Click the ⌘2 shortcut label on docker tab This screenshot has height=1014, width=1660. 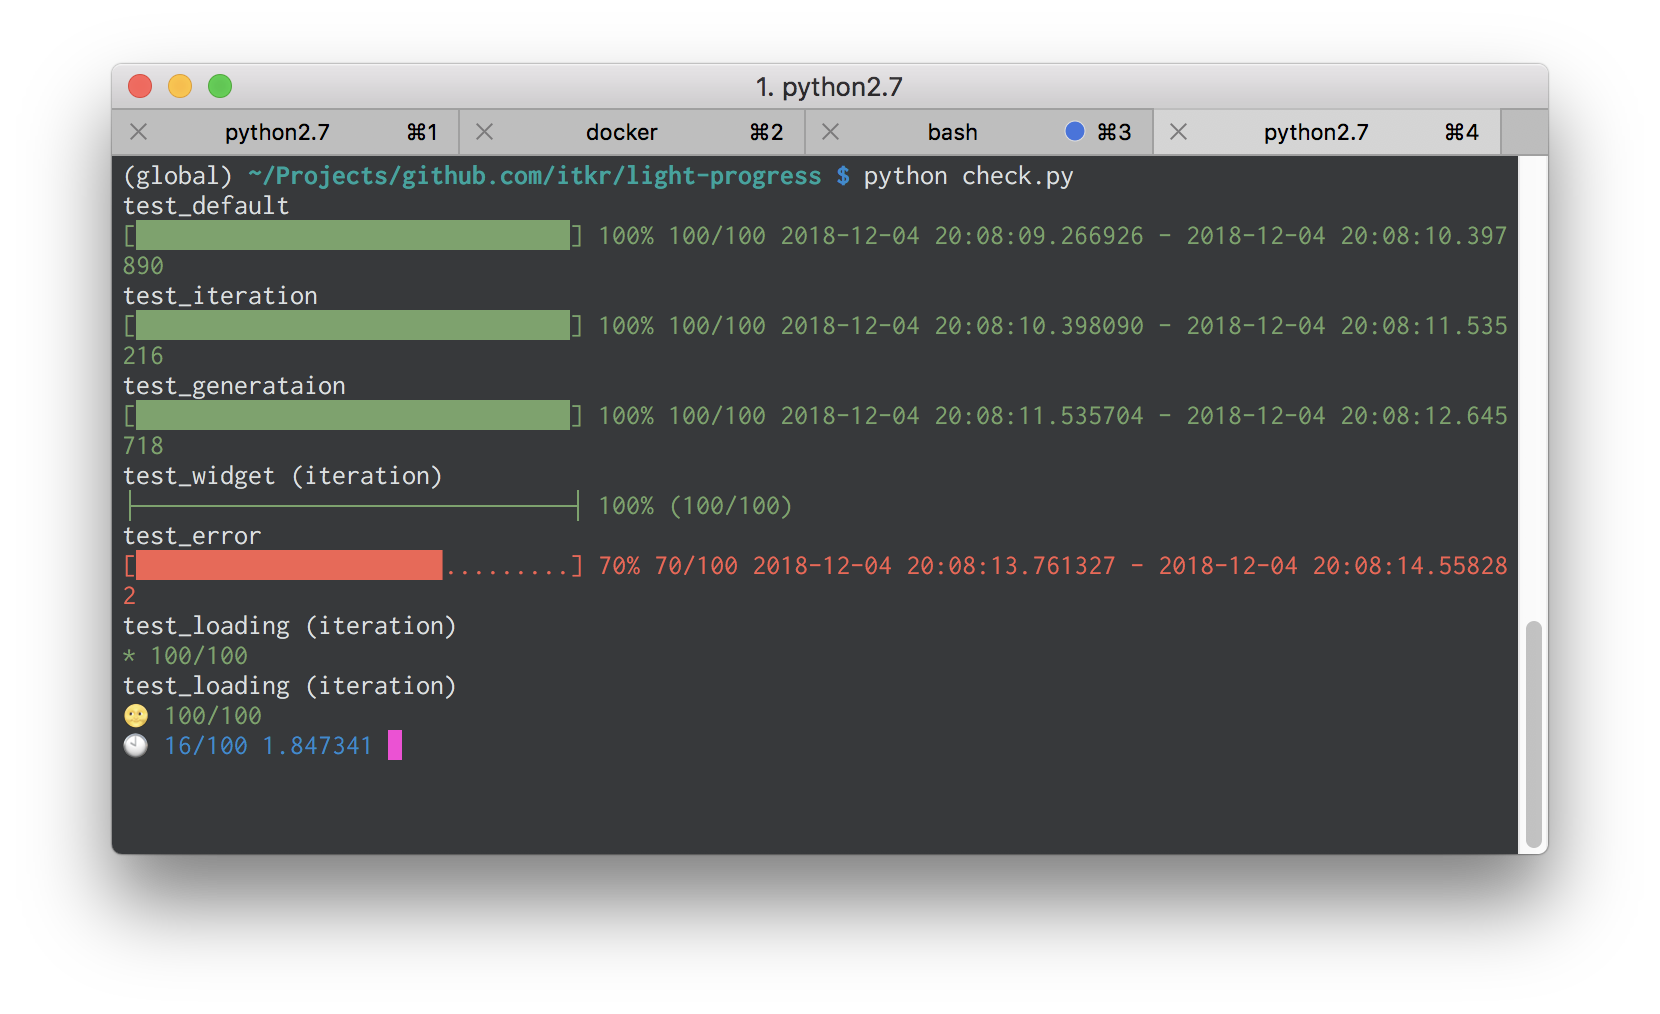tap(767, 131)
